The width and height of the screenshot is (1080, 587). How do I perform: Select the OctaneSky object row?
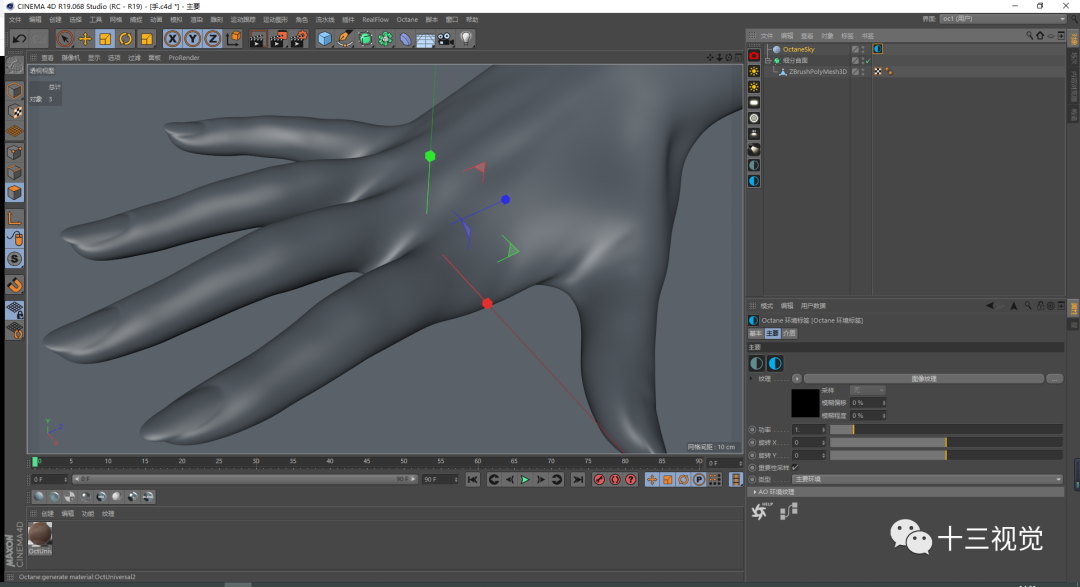tap(798, 50)
